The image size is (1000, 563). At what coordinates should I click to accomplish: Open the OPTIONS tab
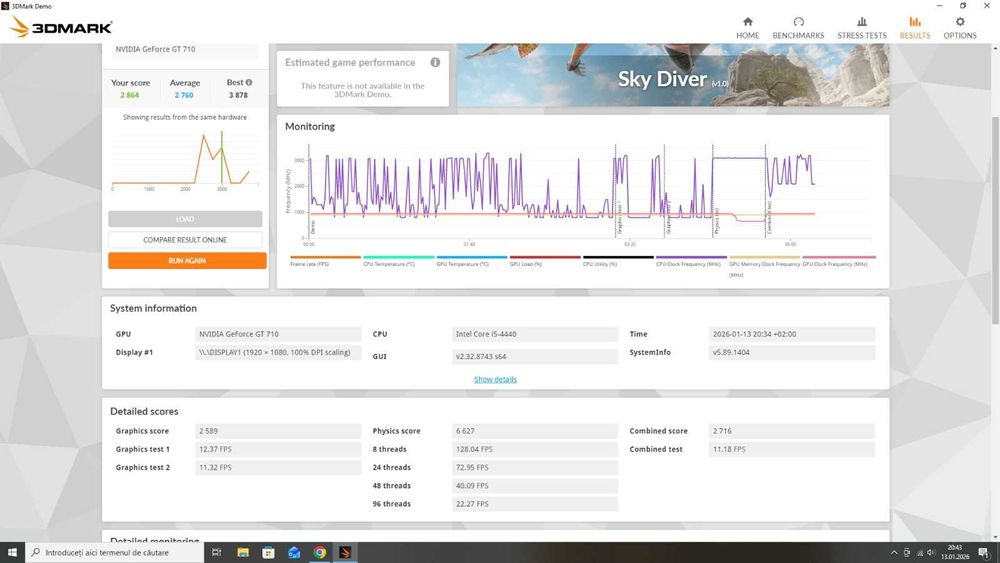[960, 28]
